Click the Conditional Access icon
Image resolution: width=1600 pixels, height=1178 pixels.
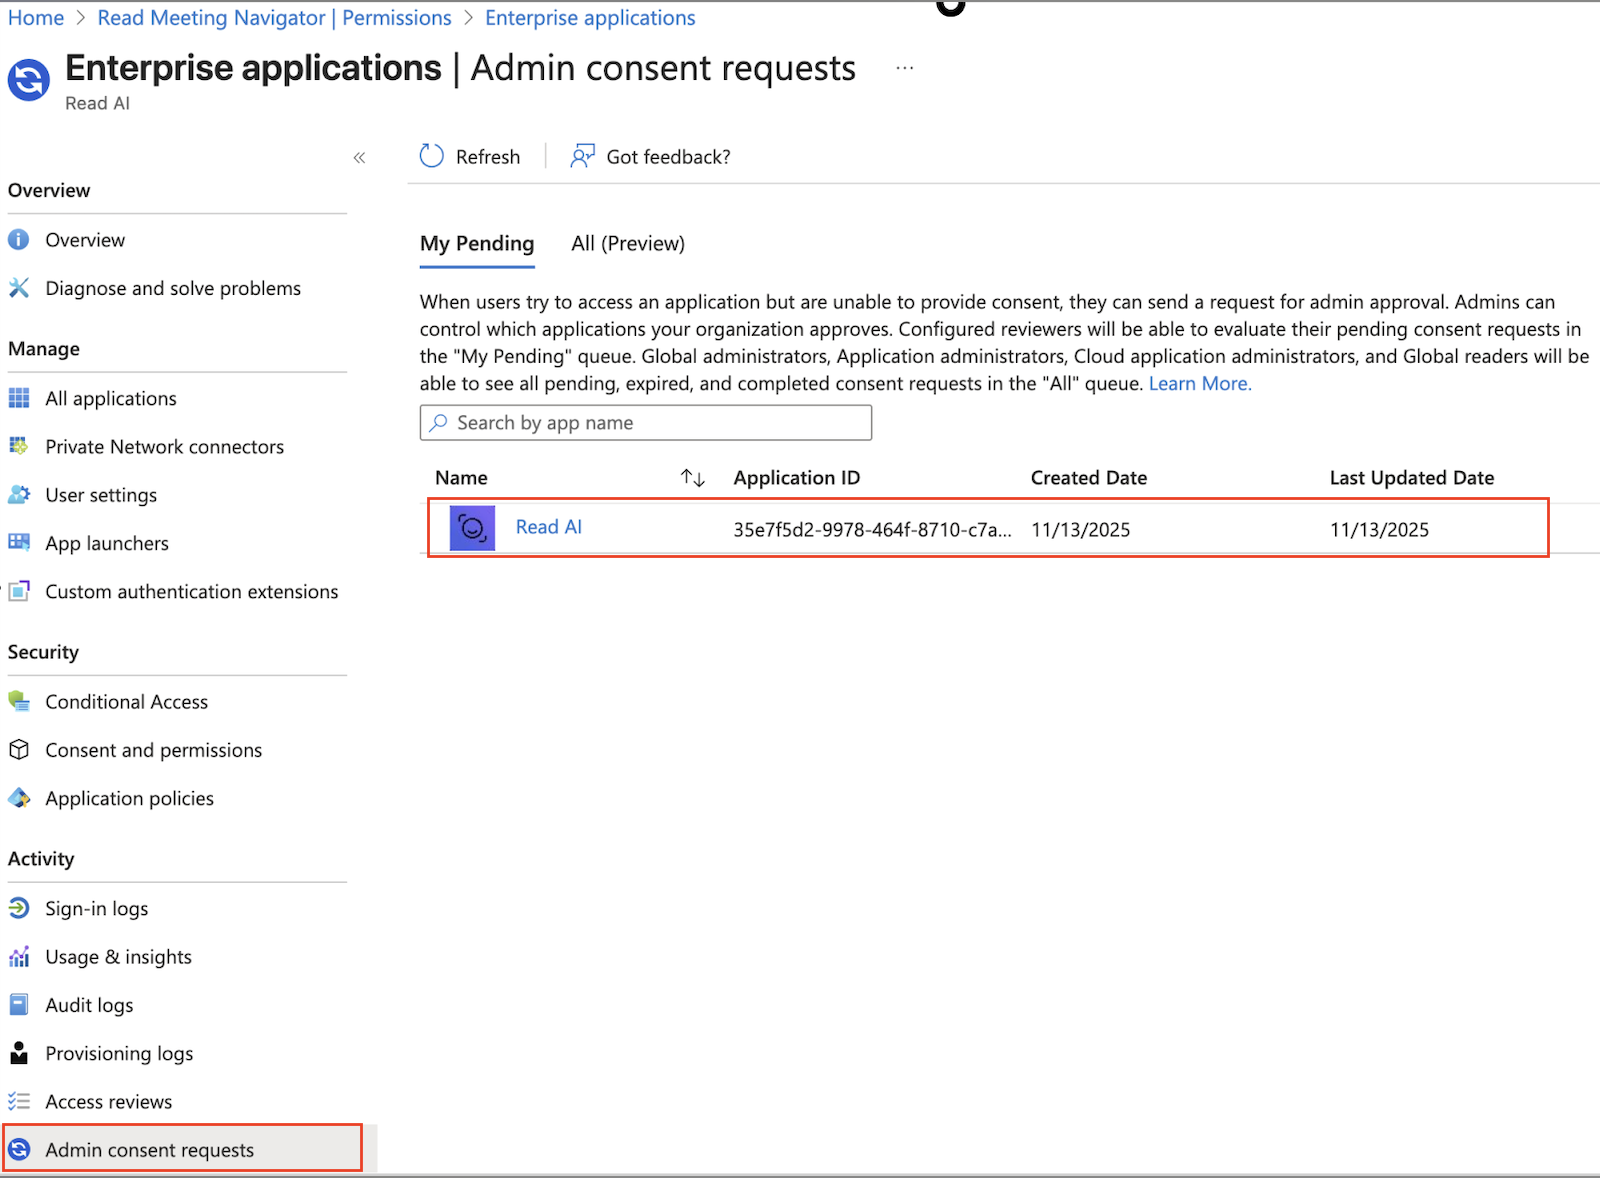click(x=19, y=701)
